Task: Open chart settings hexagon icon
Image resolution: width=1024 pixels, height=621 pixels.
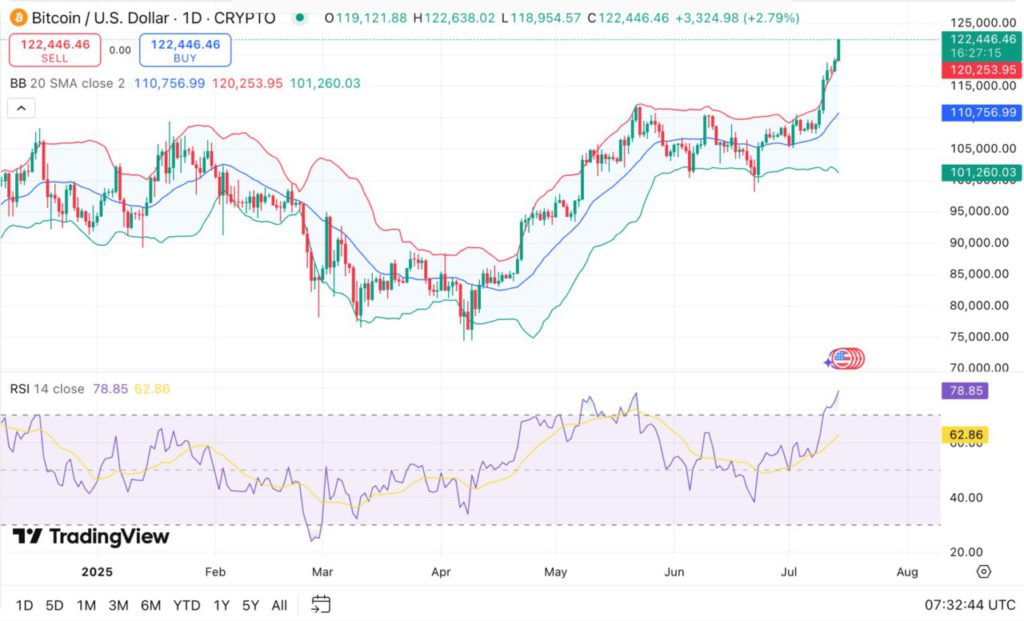Action: point(983,572)
